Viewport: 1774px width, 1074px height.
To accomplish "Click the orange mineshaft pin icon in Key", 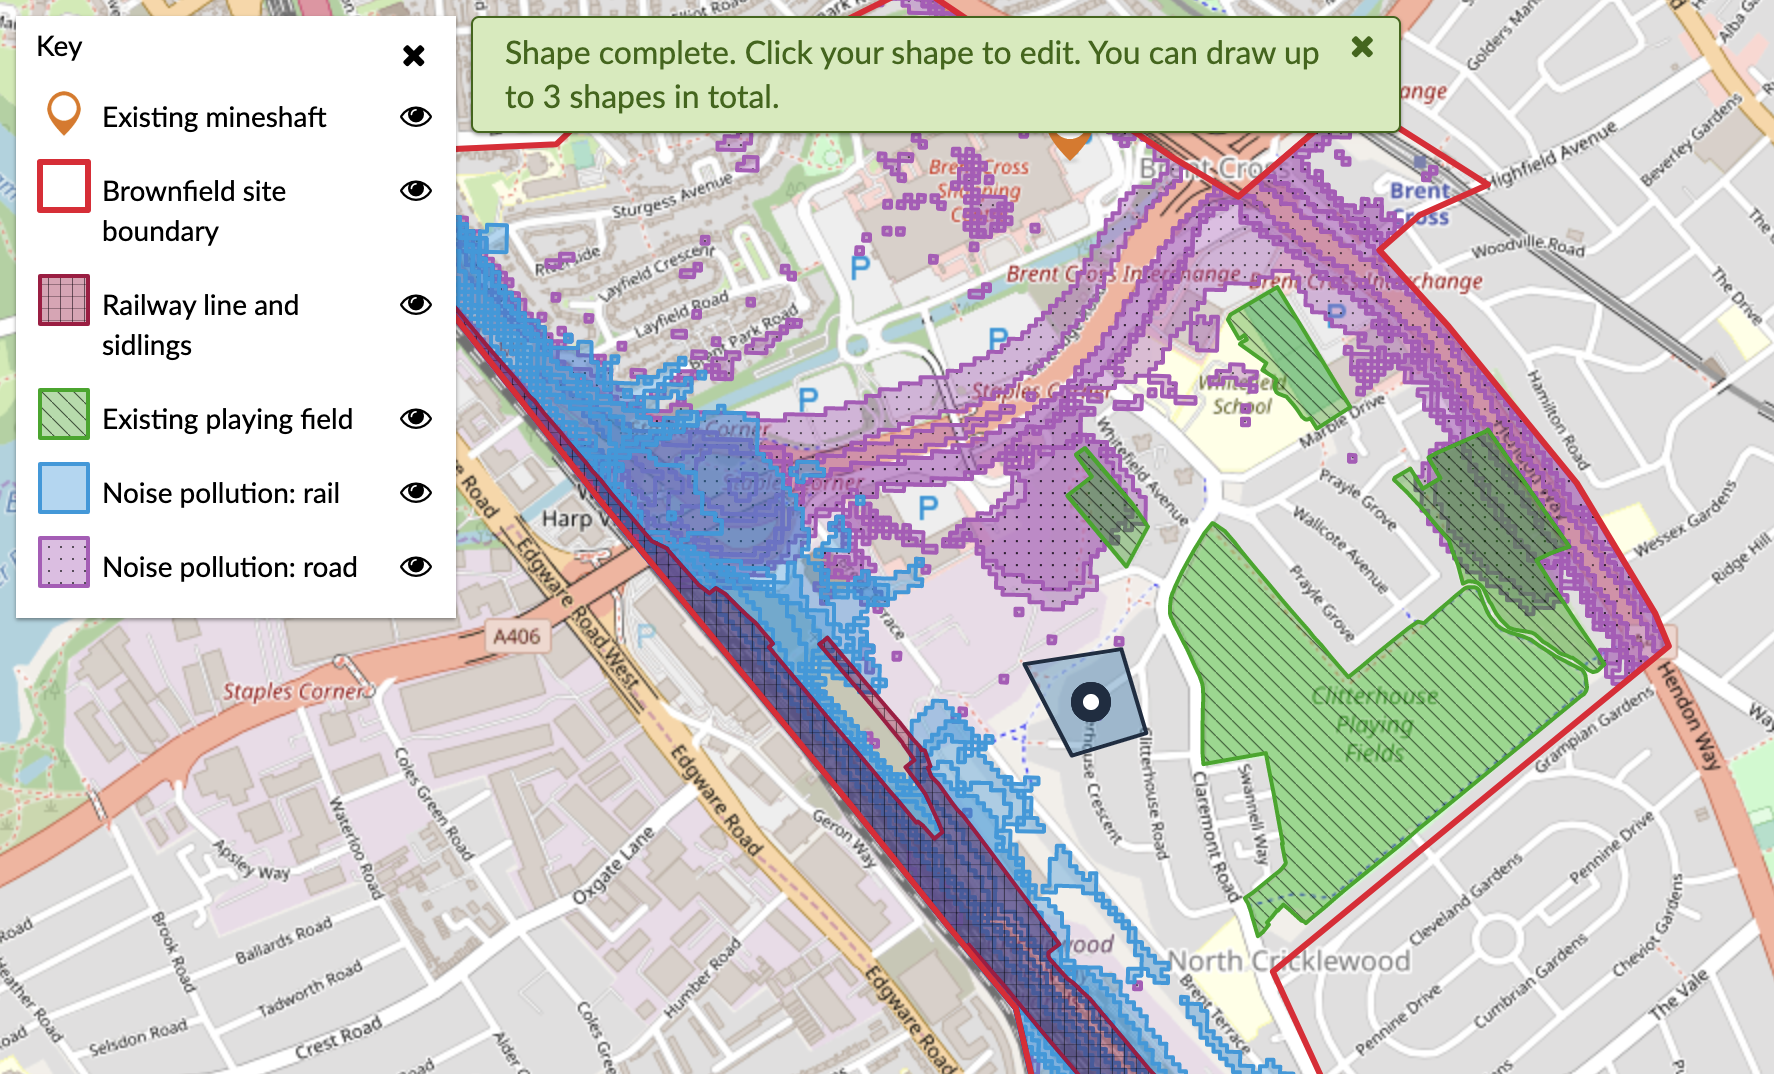I will [64, 114].
